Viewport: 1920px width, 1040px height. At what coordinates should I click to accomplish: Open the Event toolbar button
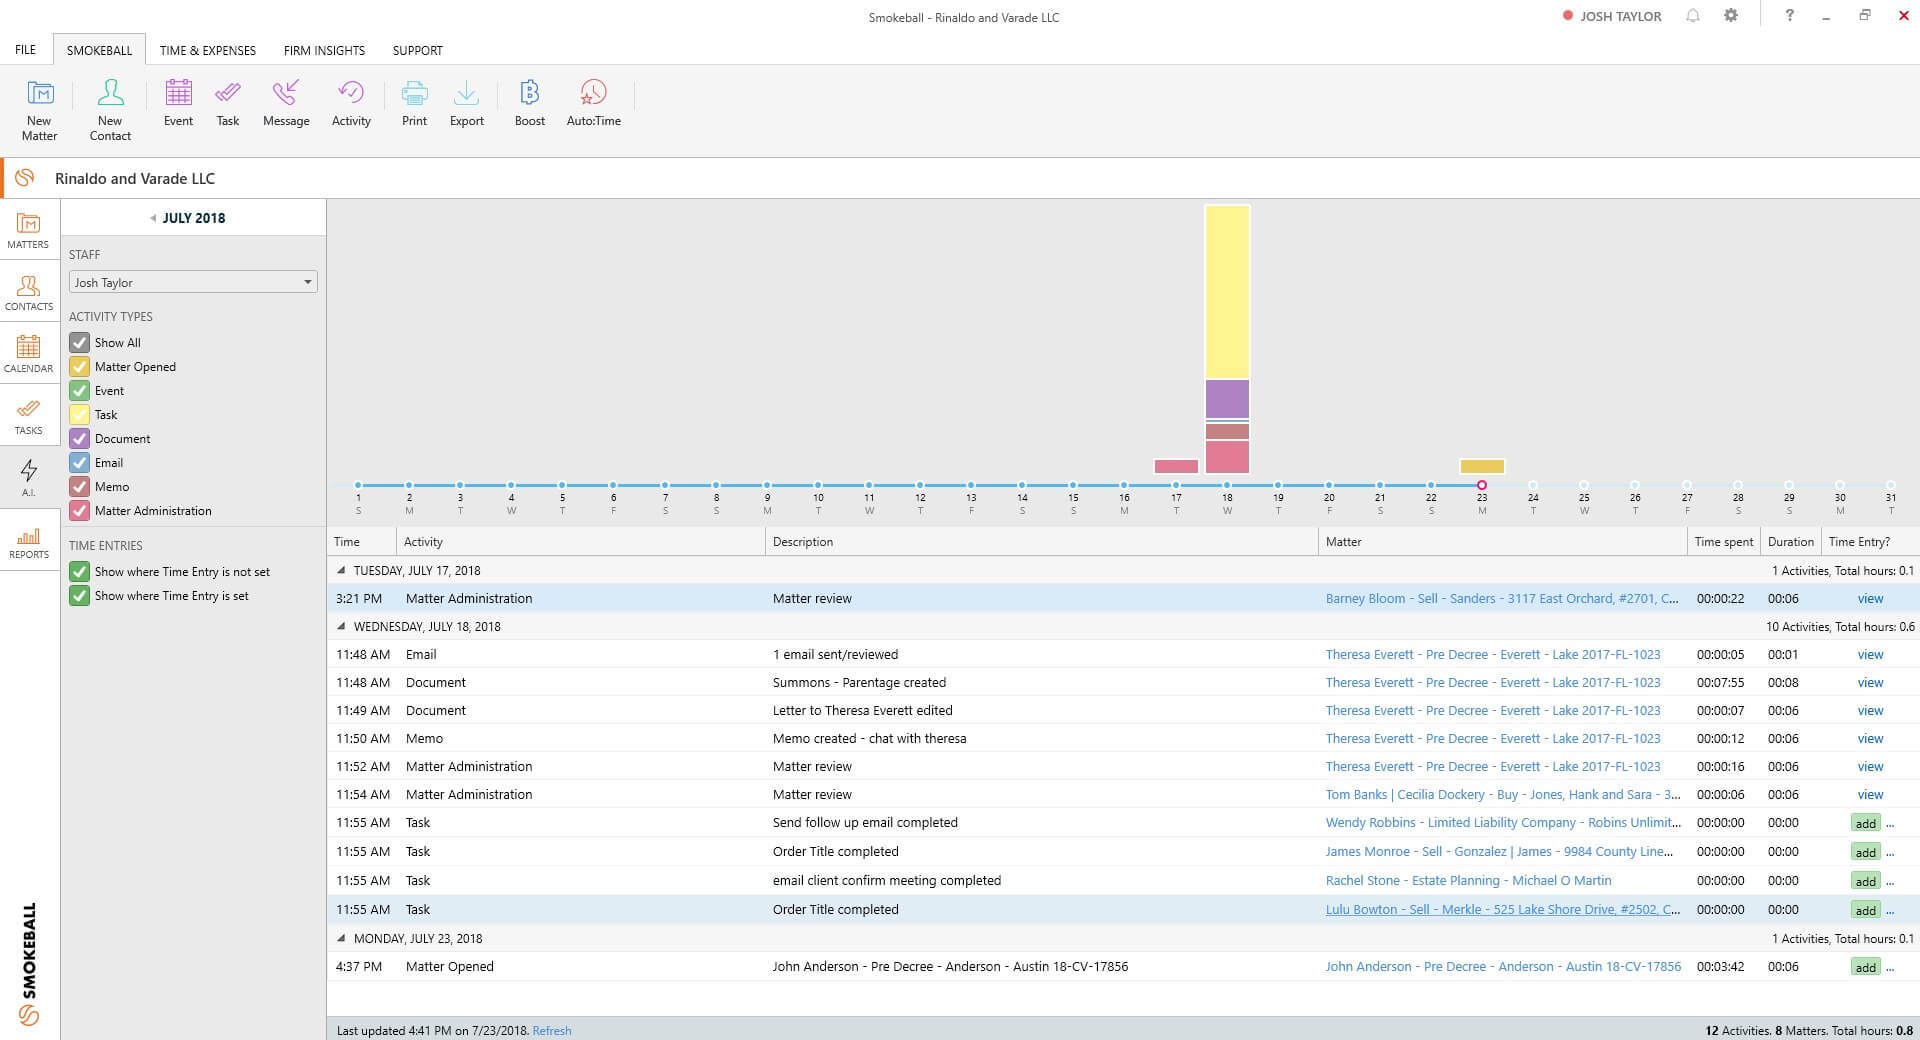pyautogui.click(x=178, y=103)
